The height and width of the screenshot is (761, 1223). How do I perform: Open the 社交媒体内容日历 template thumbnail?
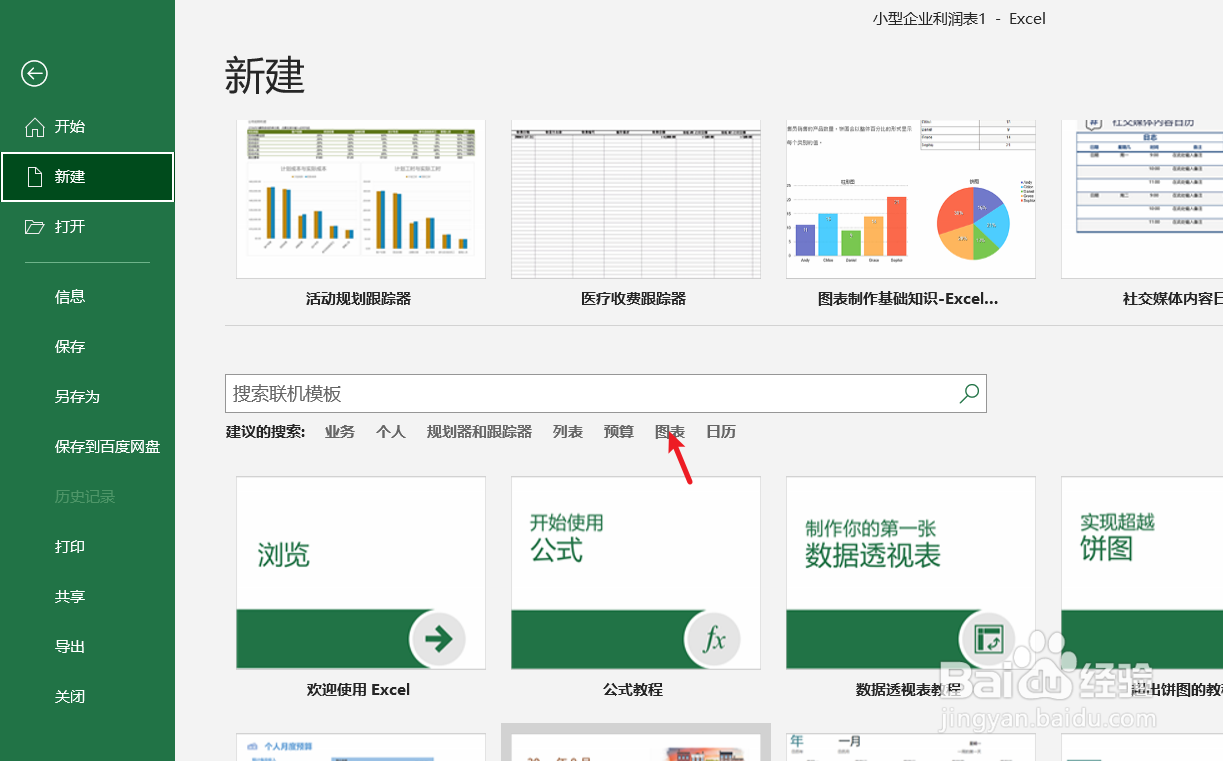1142,199
